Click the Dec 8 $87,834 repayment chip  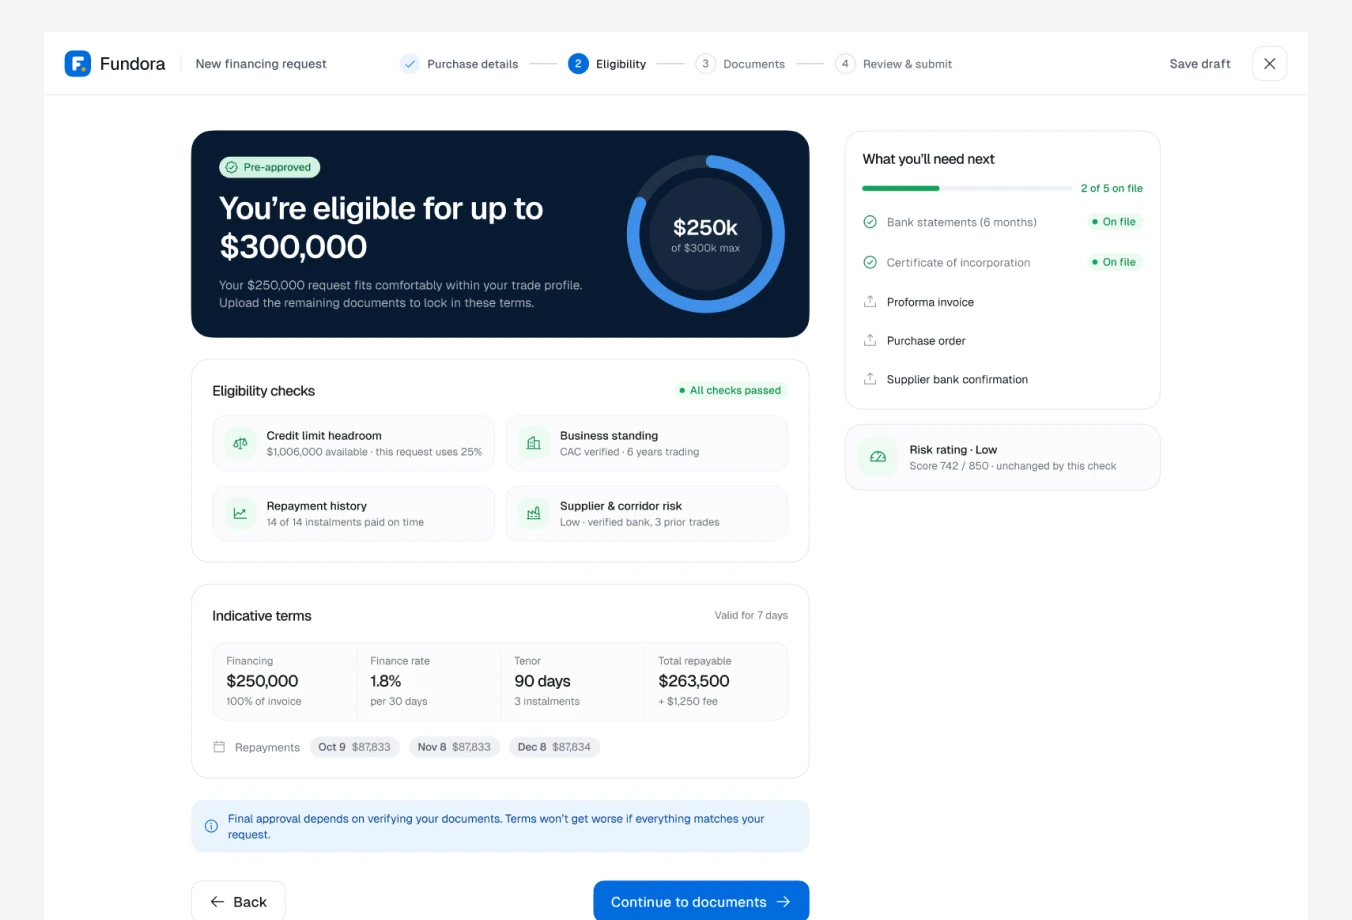click(554, 747)
